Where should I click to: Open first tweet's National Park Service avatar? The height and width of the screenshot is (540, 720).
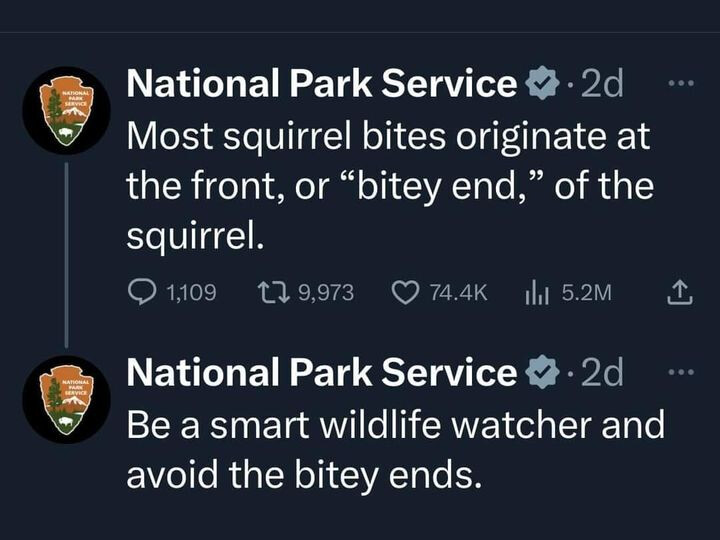(x=66, y=110)
